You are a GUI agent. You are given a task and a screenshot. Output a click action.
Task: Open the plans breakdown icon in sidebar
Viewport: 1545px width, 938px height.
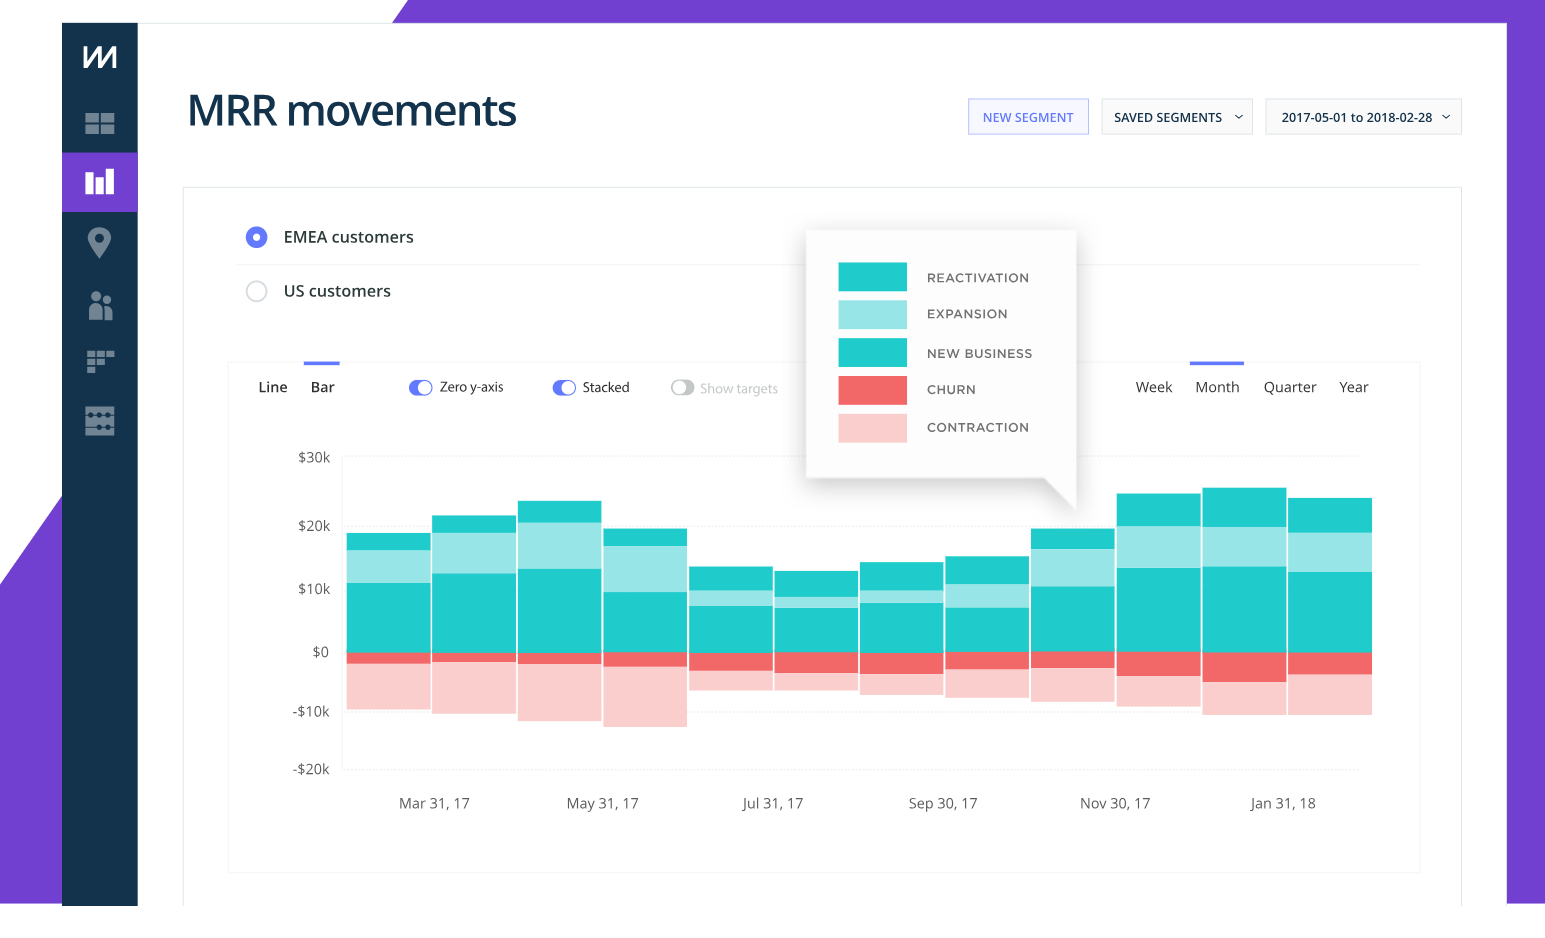tap(99, 361)
